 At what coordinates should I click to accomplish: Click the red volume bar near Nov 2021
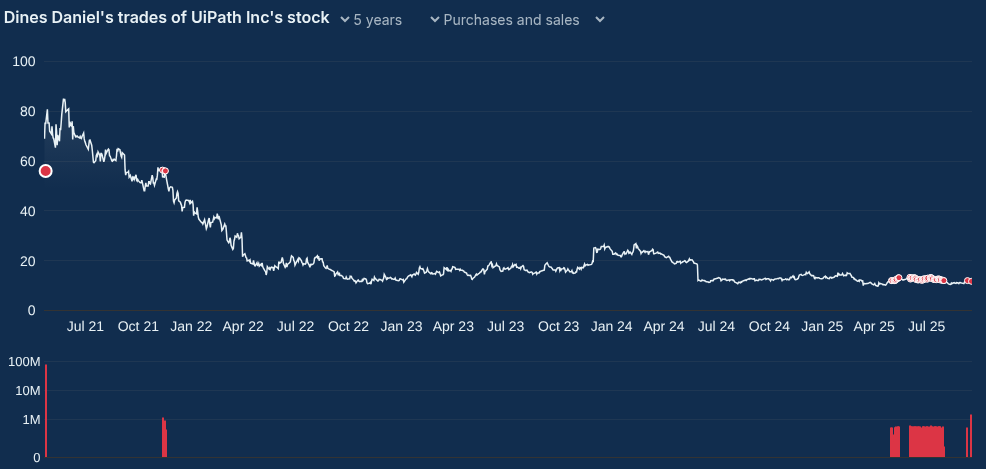pyautogui.click(x=164, y=438)
